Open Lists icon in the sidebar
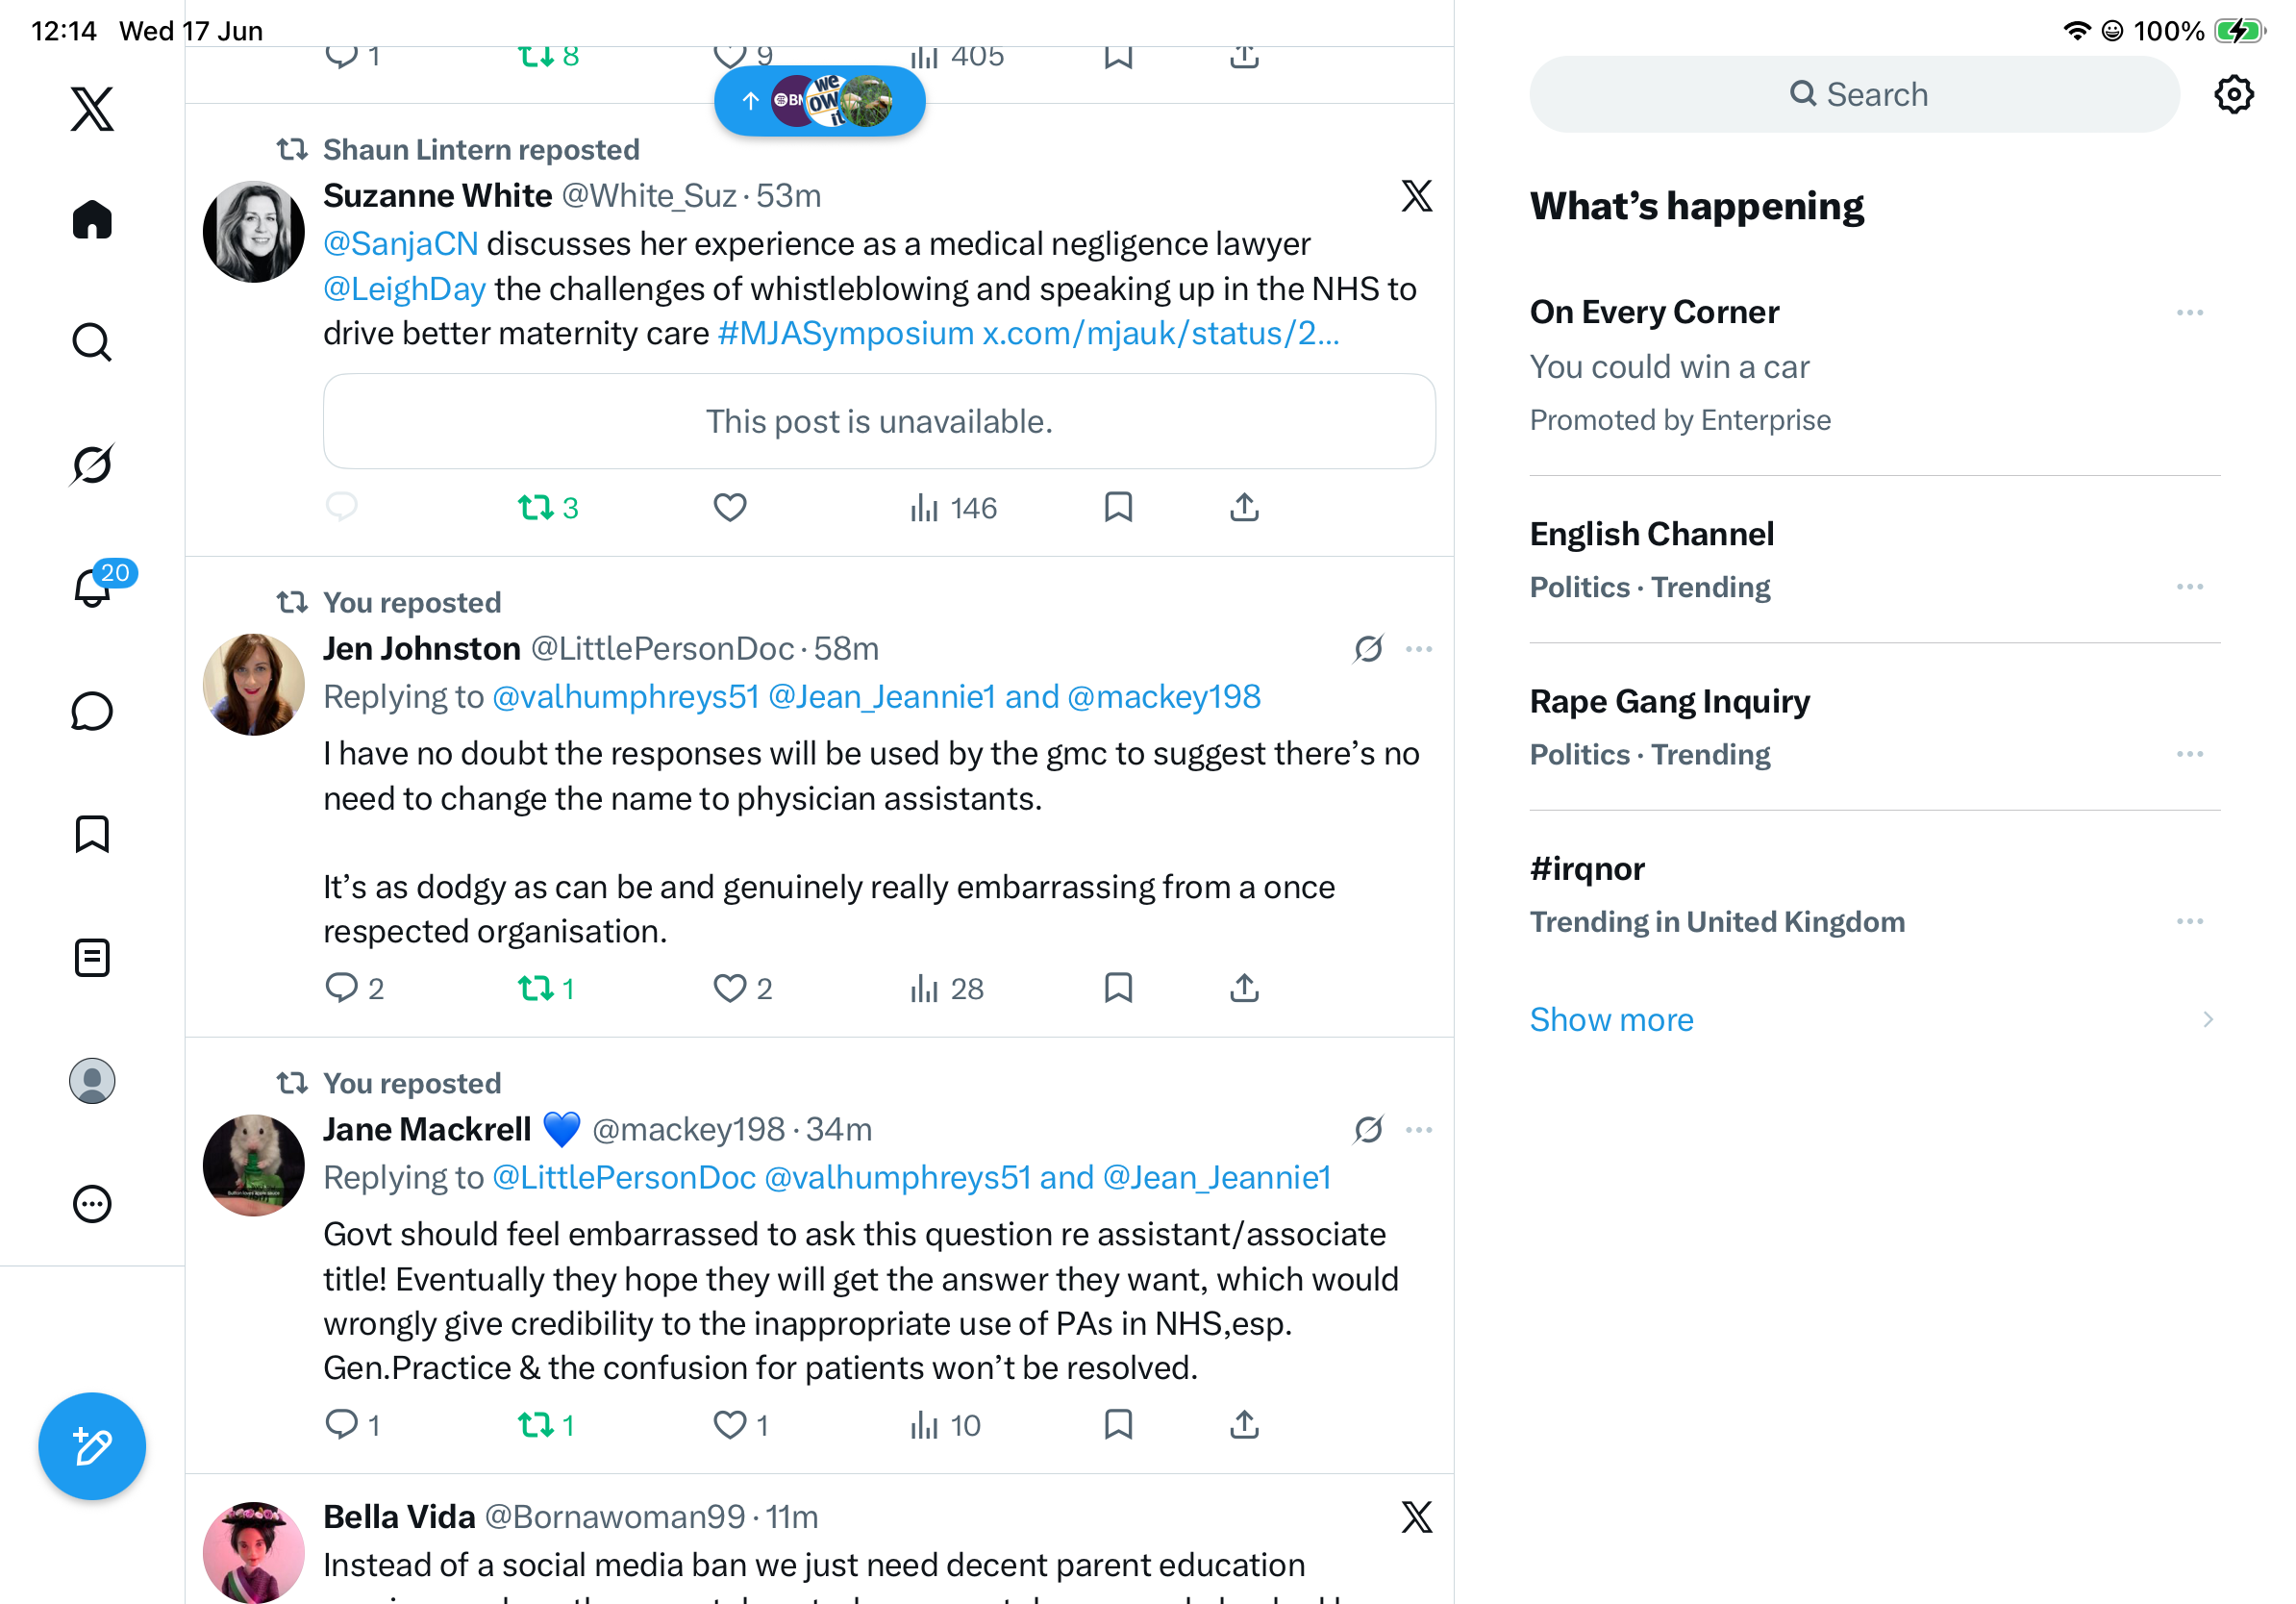 point(92,957)
